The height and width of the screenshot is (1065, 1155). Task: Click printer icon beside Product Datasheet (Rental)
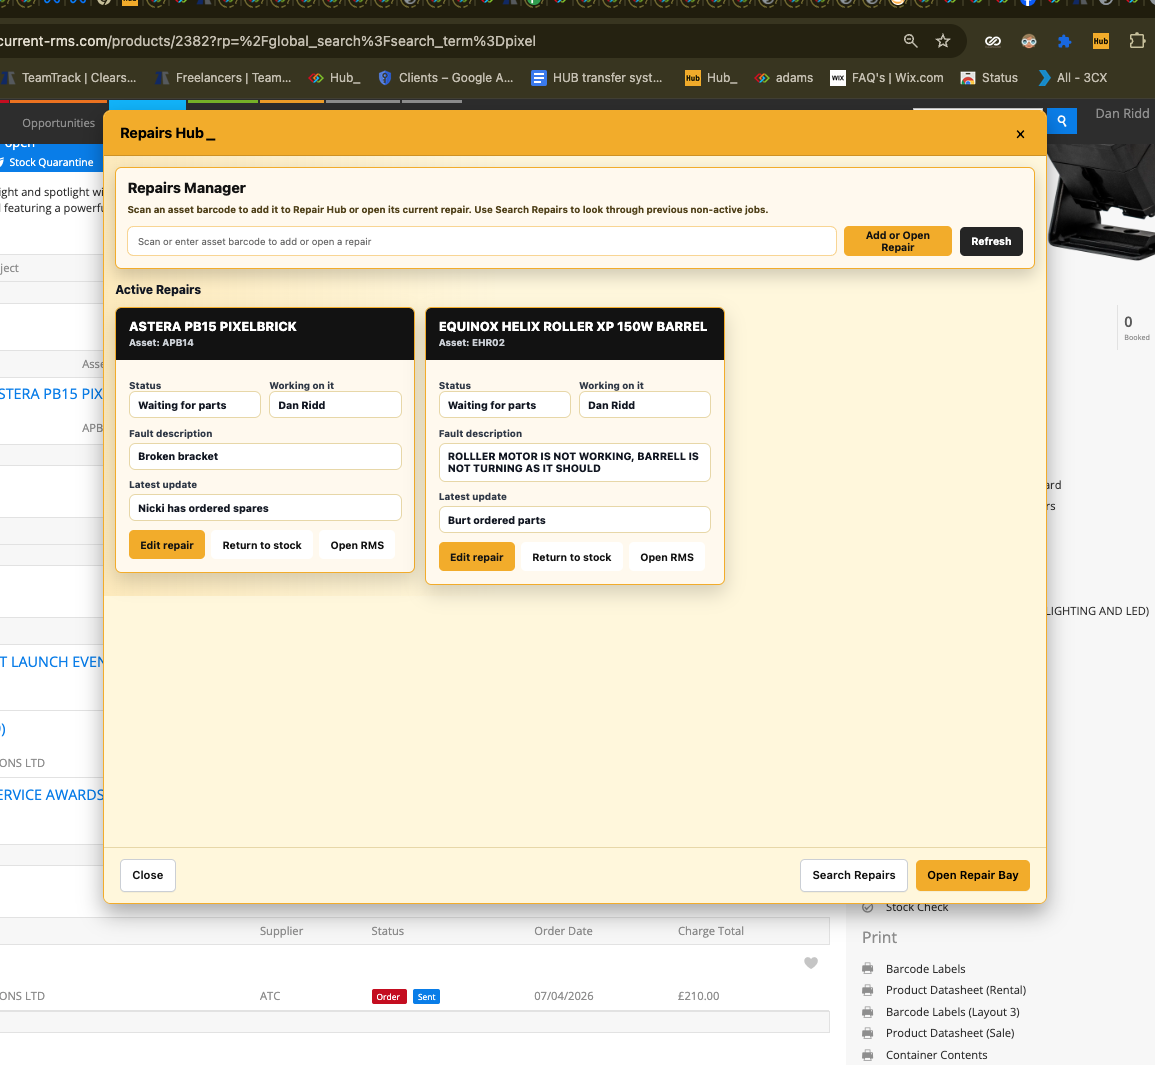(x=868, y=991)
